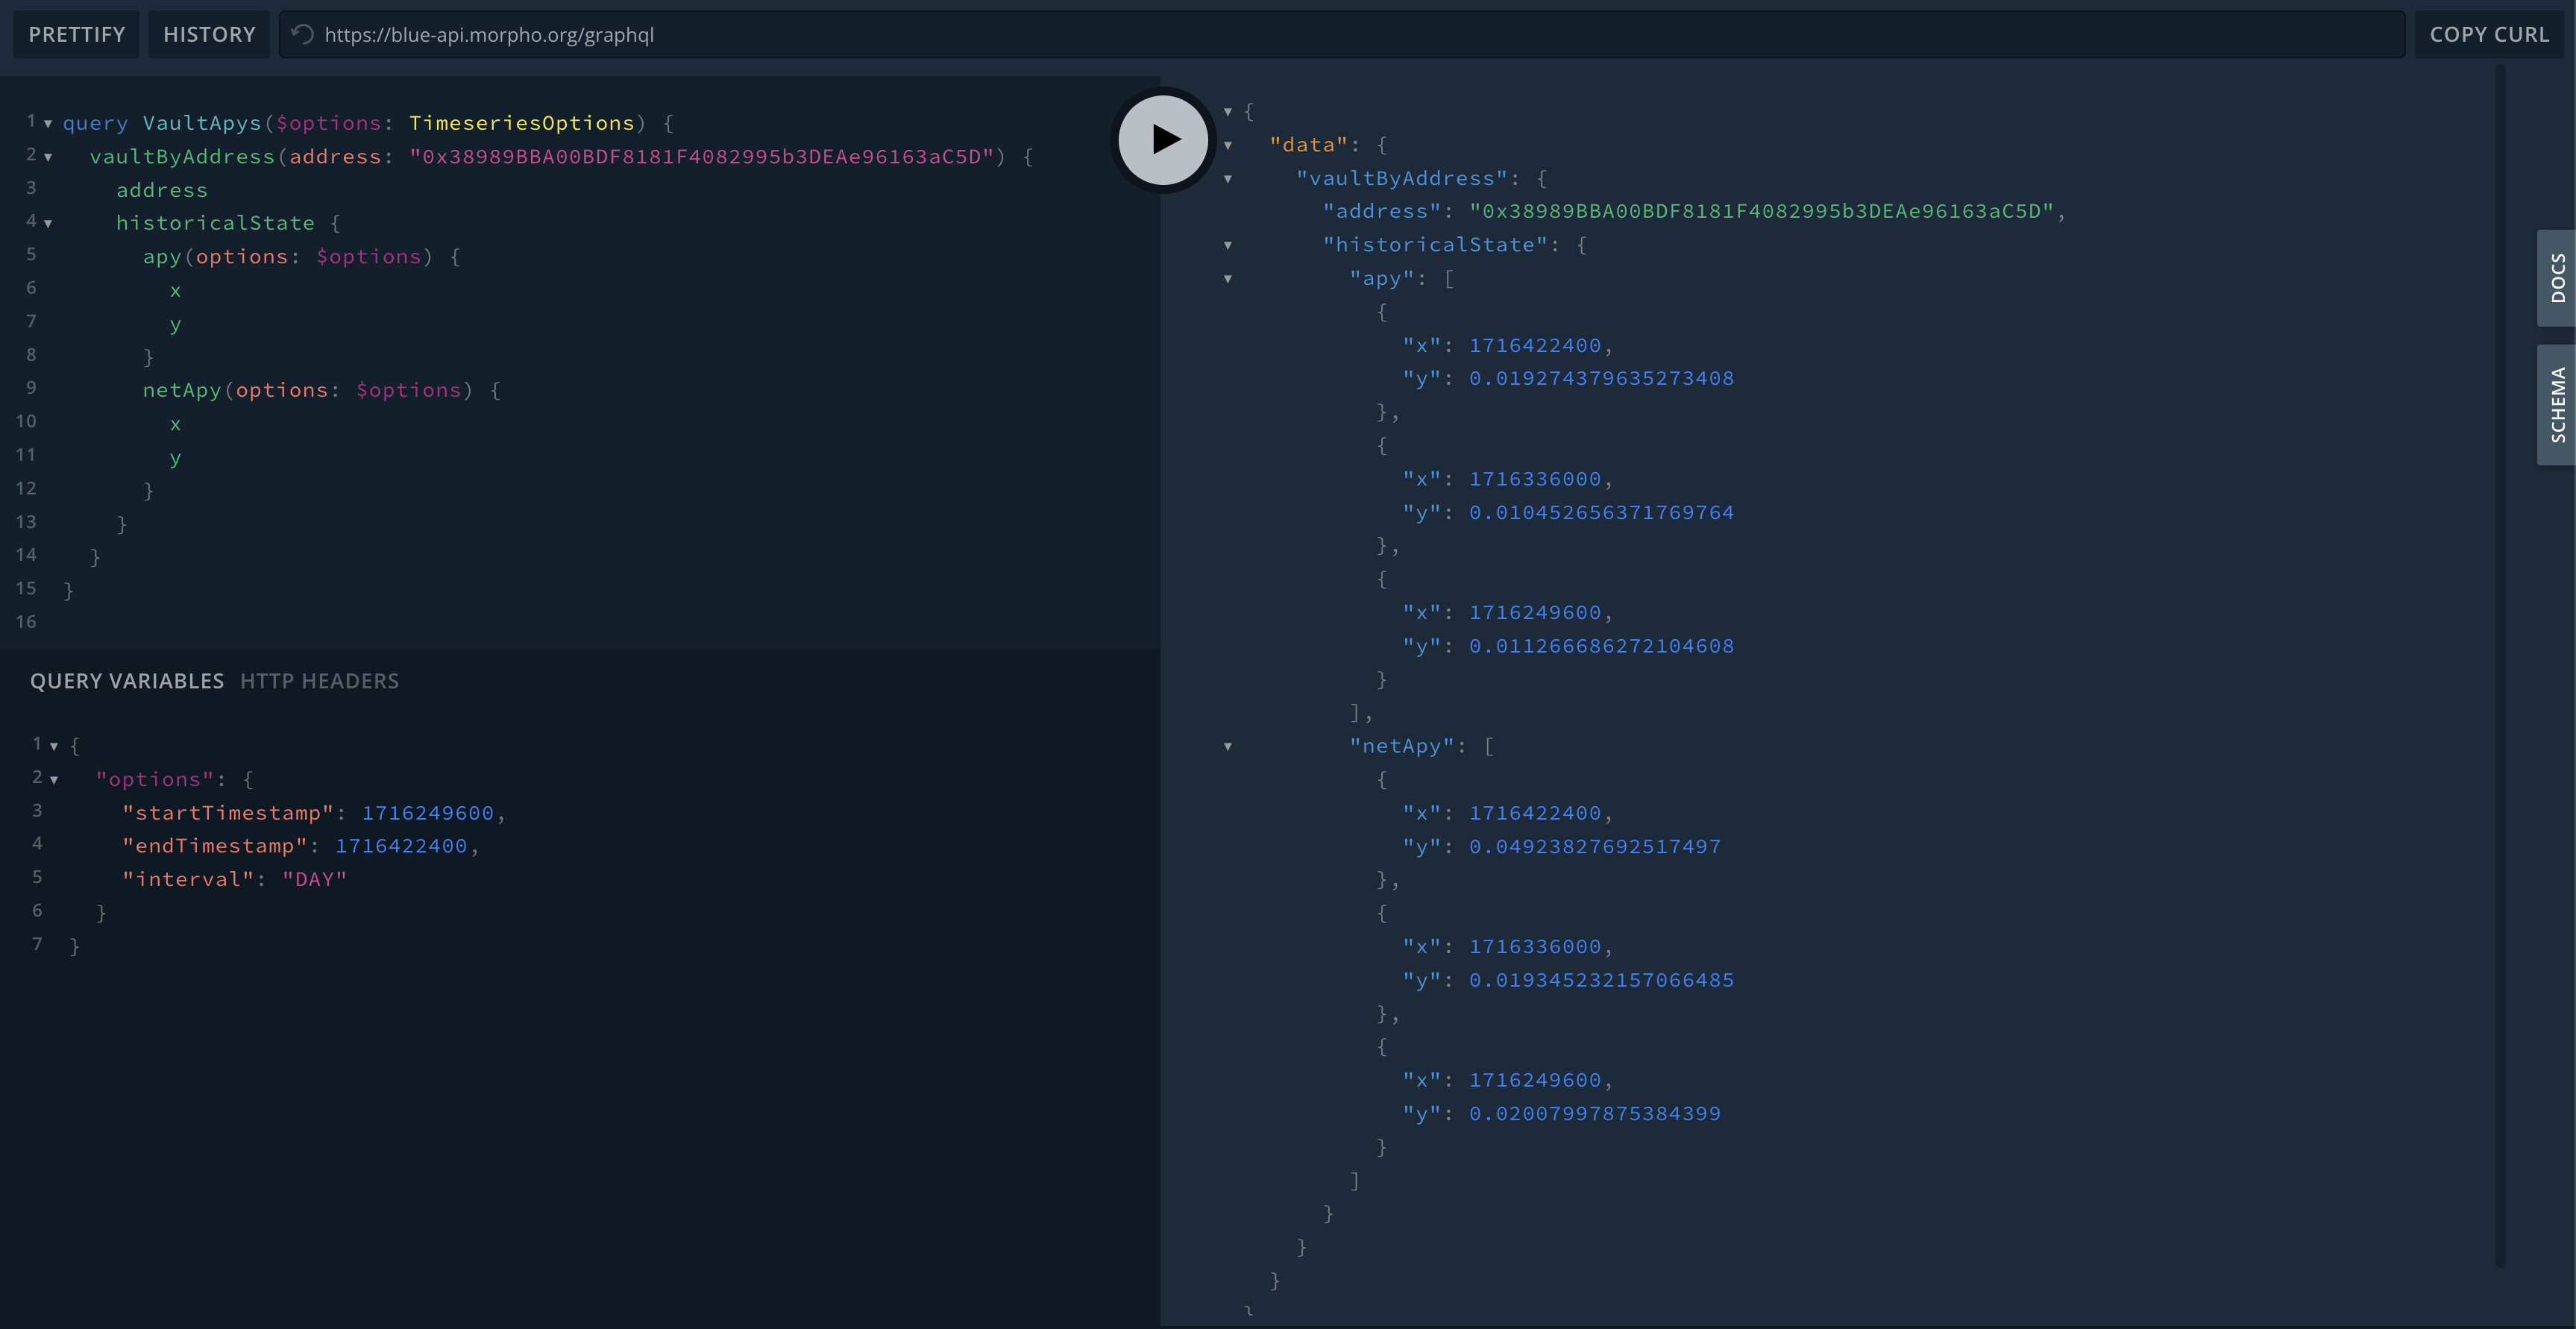Click the response panel vertical scrollbar
2576x1329 pixels.
point(2500,660)
